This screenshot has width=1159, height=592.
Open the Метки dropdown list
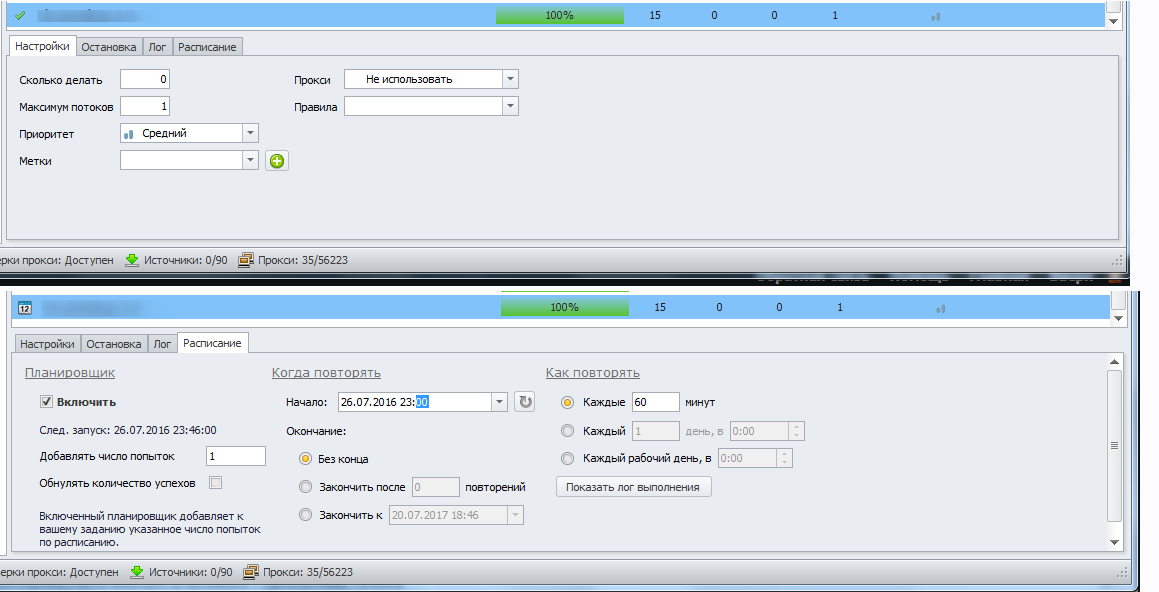click(x=250, y=160)
